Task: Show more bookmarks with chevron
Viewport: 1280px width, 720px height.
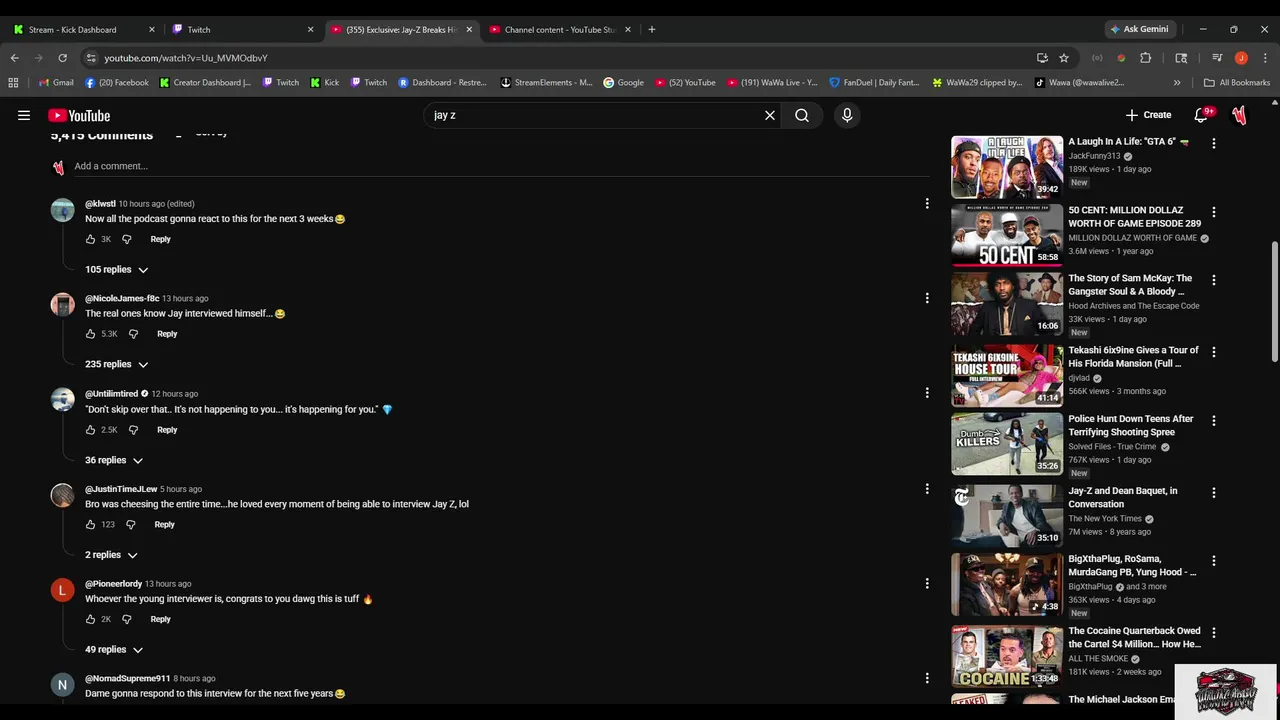Action: point(1177,83)
